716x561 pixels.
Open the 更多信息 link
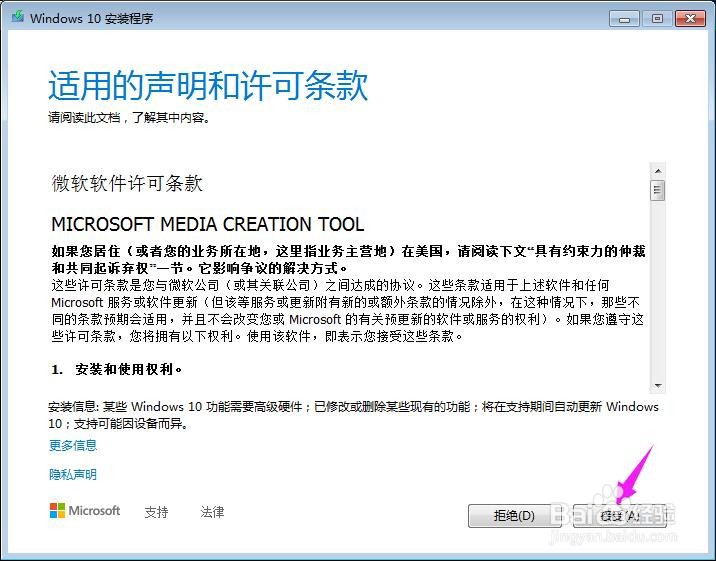73,446
